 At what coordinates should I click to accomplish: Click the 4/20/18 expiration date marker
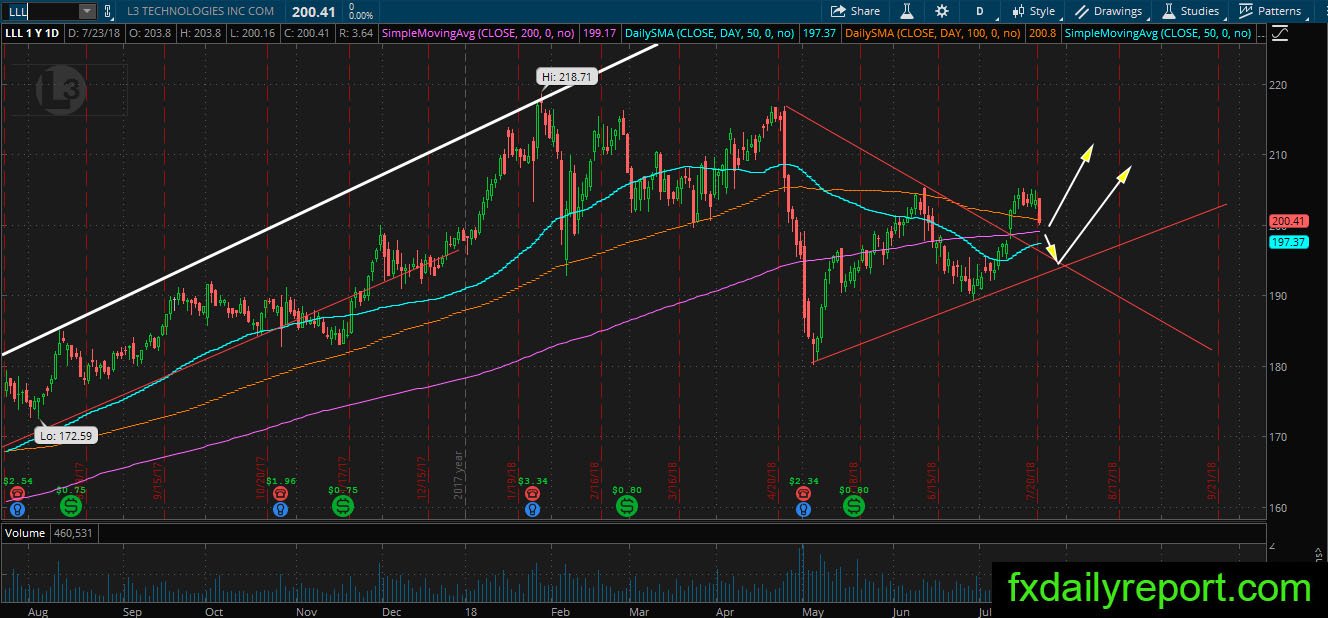[772, 482]
